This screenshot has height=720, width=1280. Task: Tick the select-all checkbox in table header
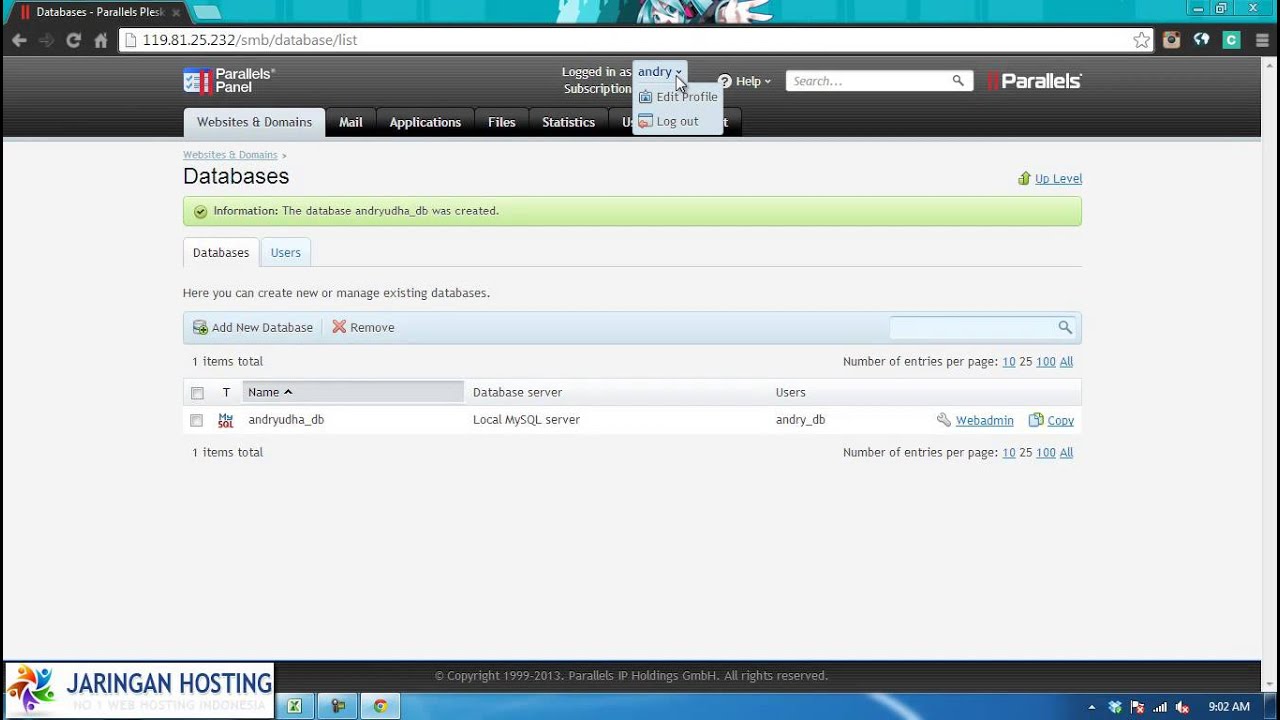coord(197,393)
